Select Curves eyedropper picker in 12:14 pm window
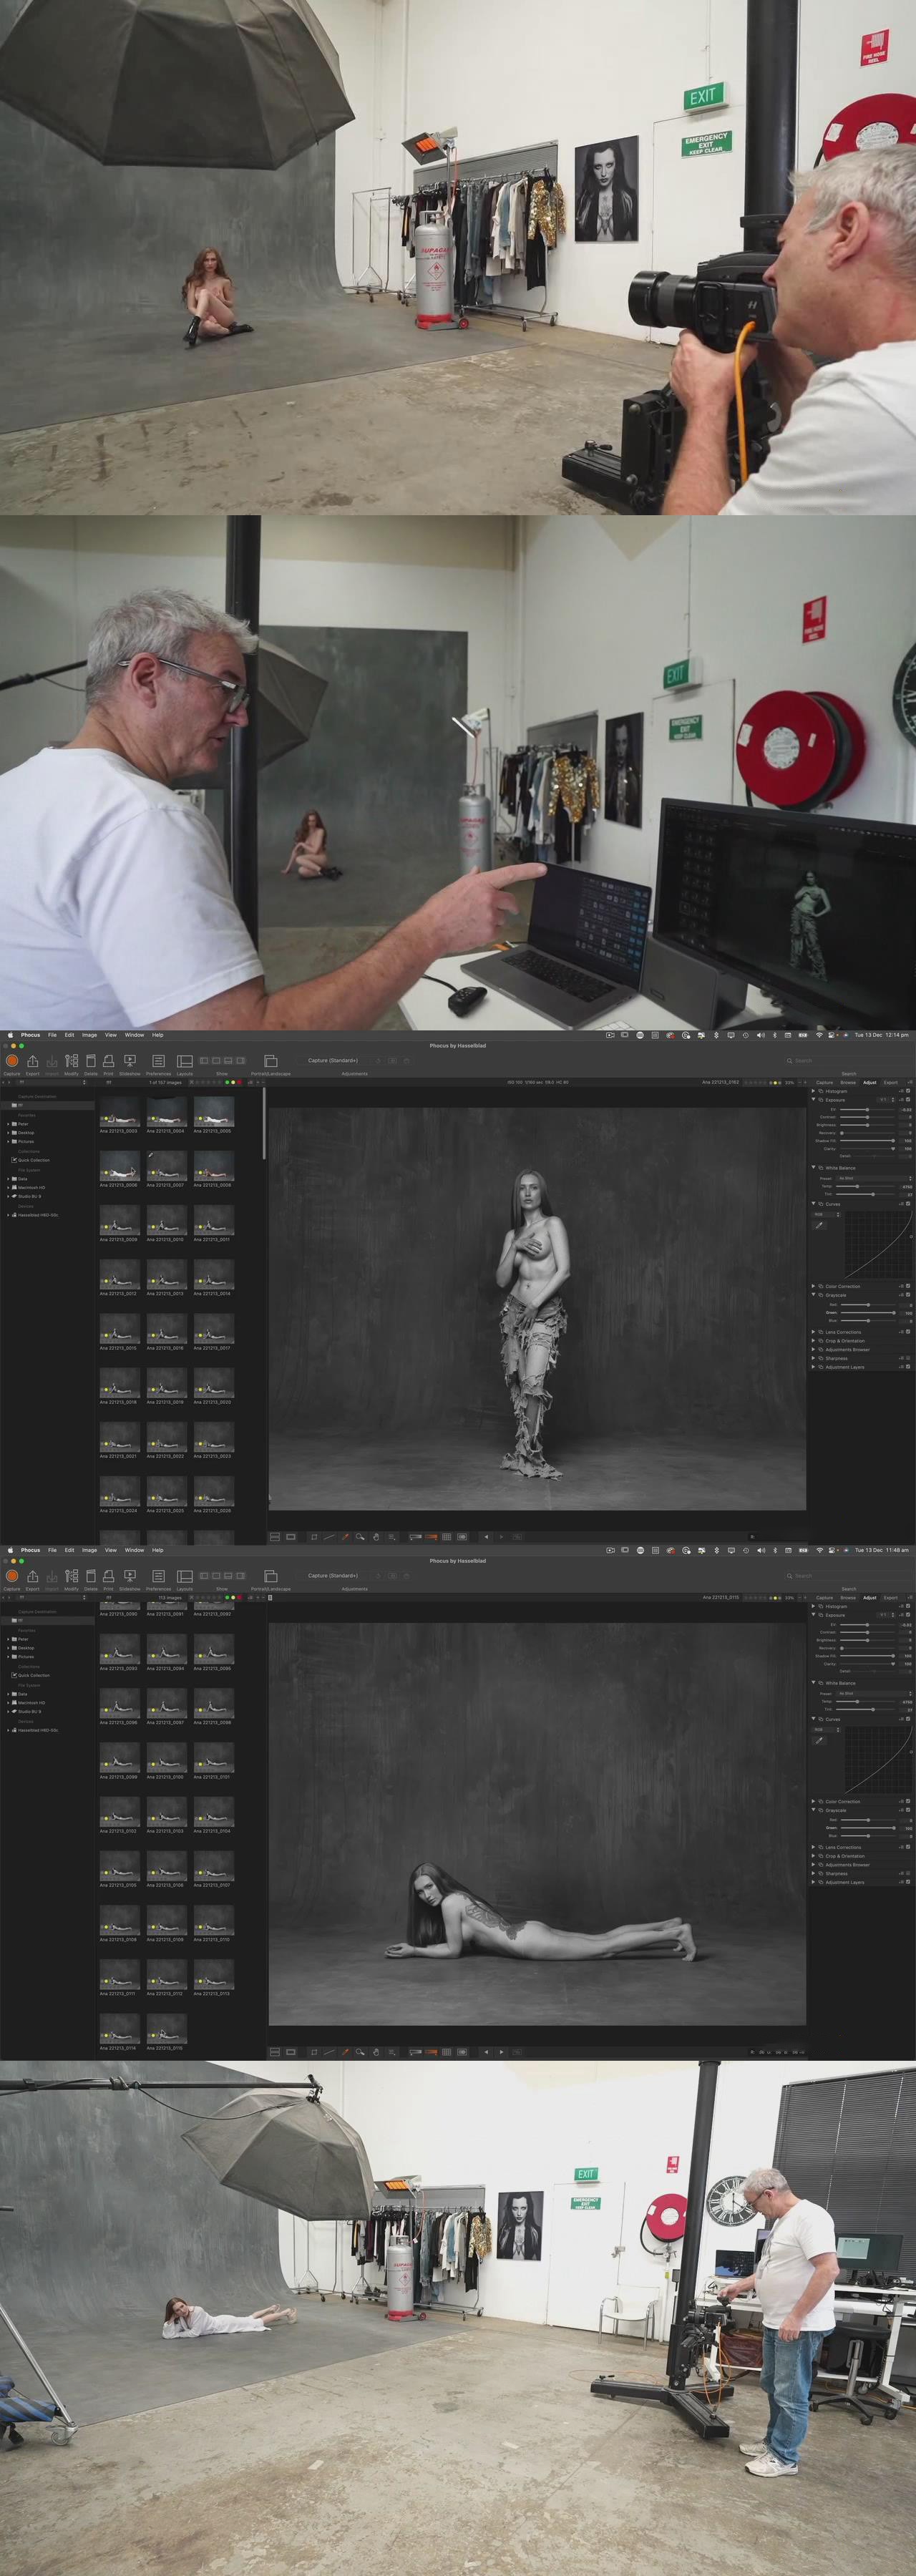Viewport: 916px width, 2576px height. click(820, 1225)
